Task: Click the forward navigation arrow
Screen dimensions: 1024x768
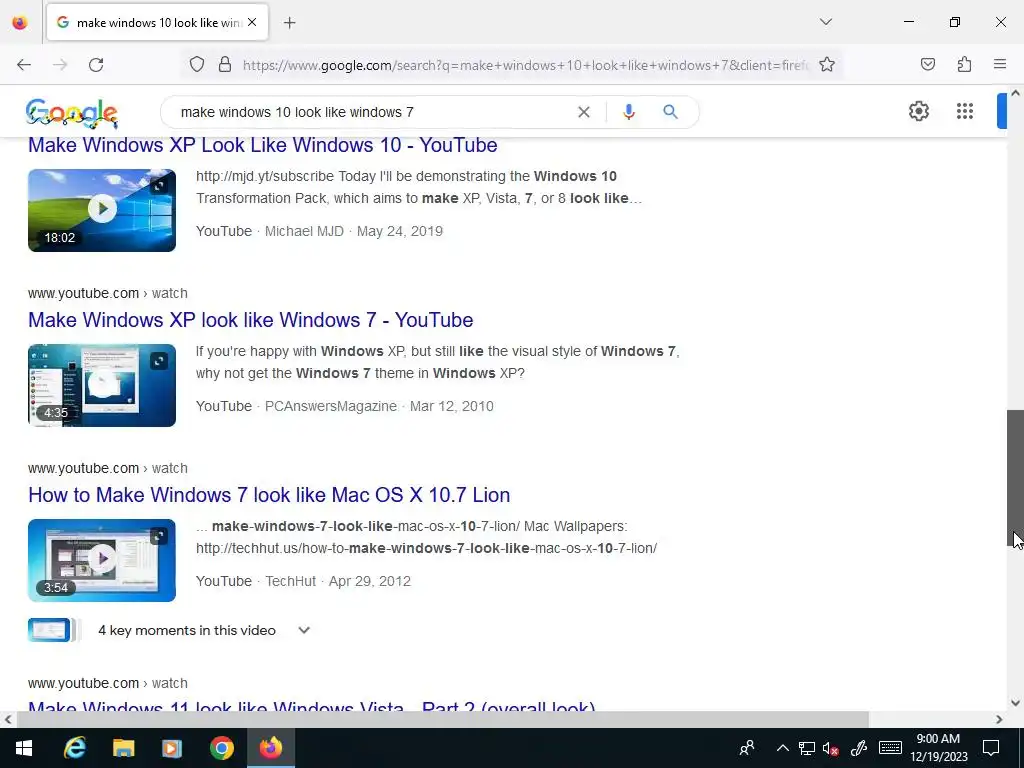Action: 60,65
